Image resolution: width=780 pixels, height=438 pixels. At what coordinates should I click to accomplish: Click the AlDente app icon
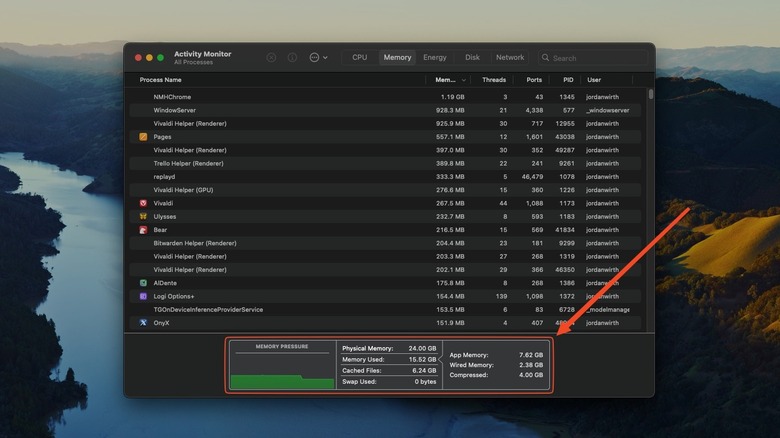click(143, 283)
